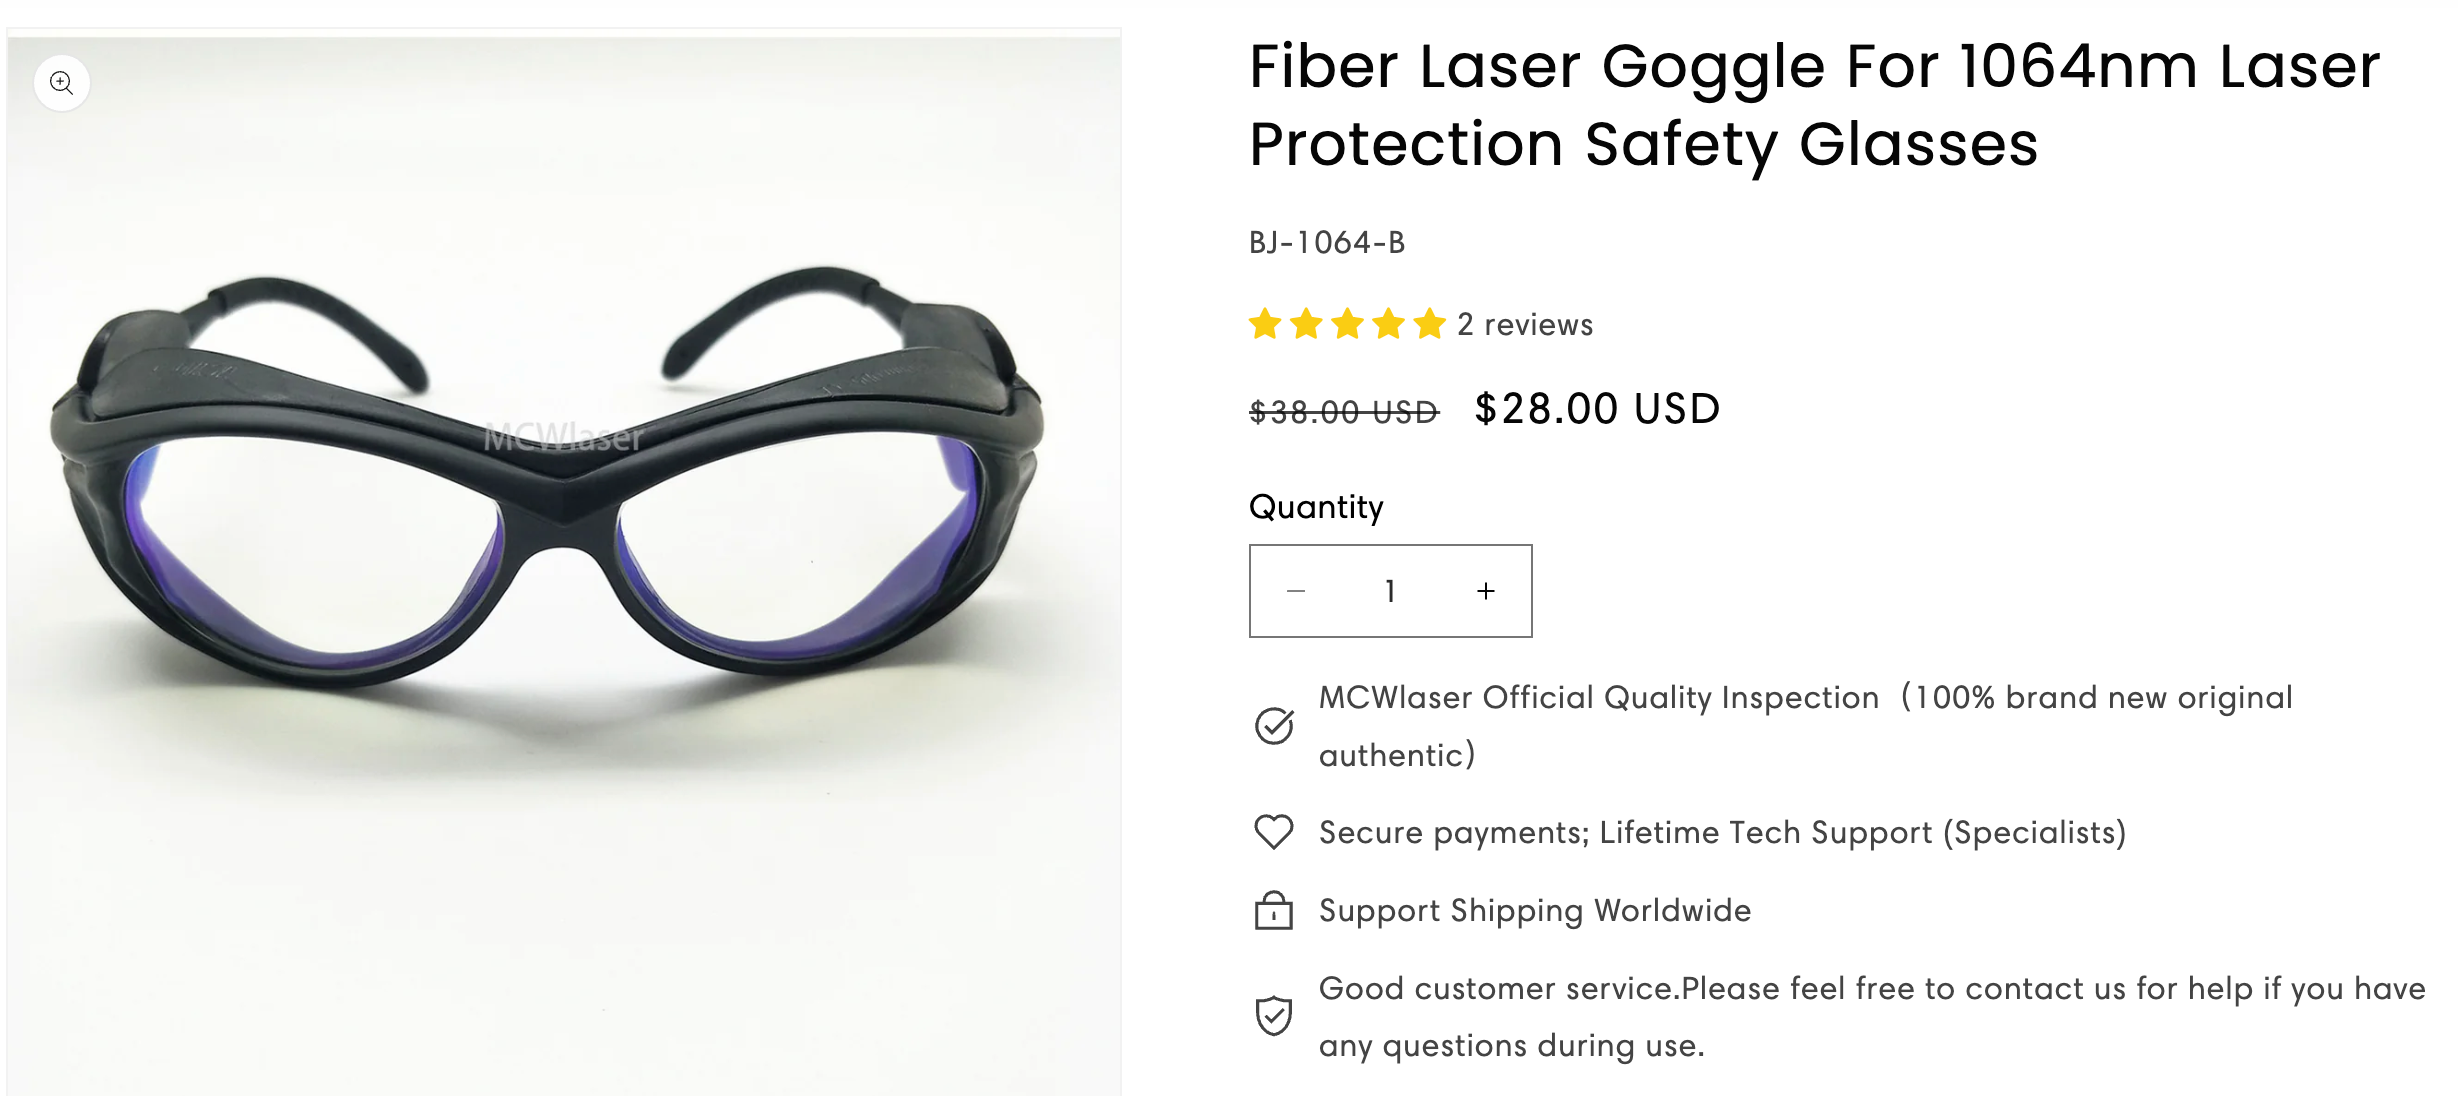The width and height of the screenshot is (2458, 1096).
Task: Click the discounted $28.00 USD price
Action: [x=1594, y=408]
